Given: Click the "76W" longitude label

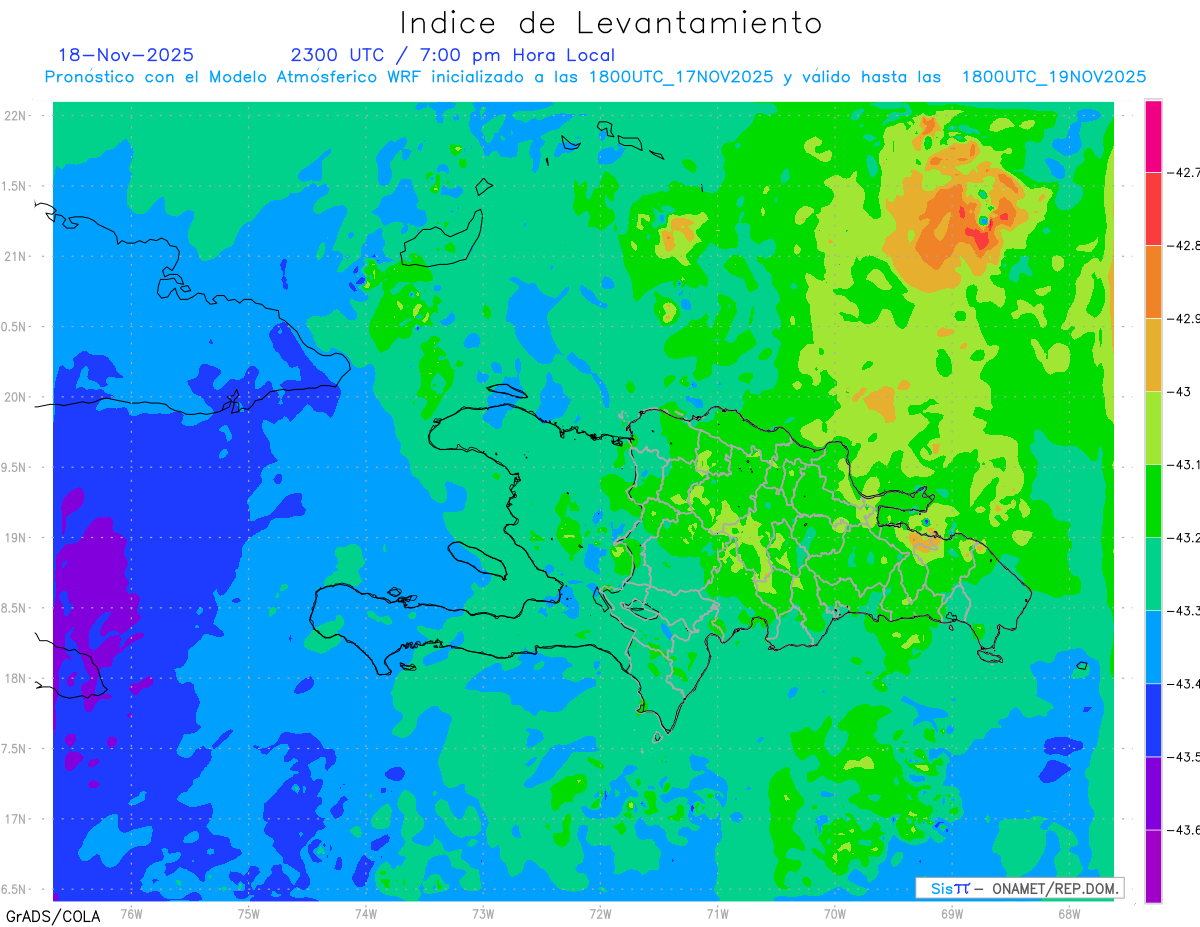Looking at the screenshot, I should (131, 913).
